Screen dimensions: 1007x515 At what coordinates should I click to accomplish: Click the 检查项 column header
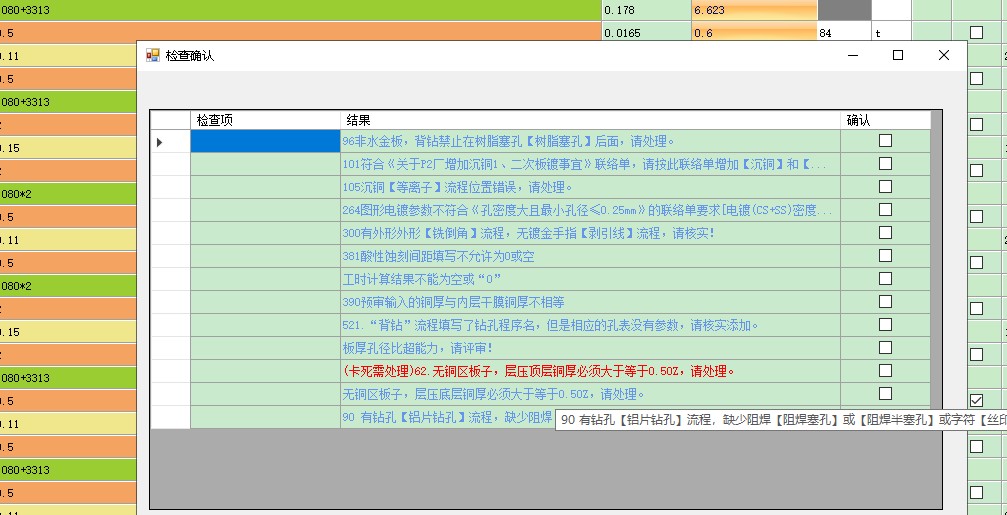(265, 120)
